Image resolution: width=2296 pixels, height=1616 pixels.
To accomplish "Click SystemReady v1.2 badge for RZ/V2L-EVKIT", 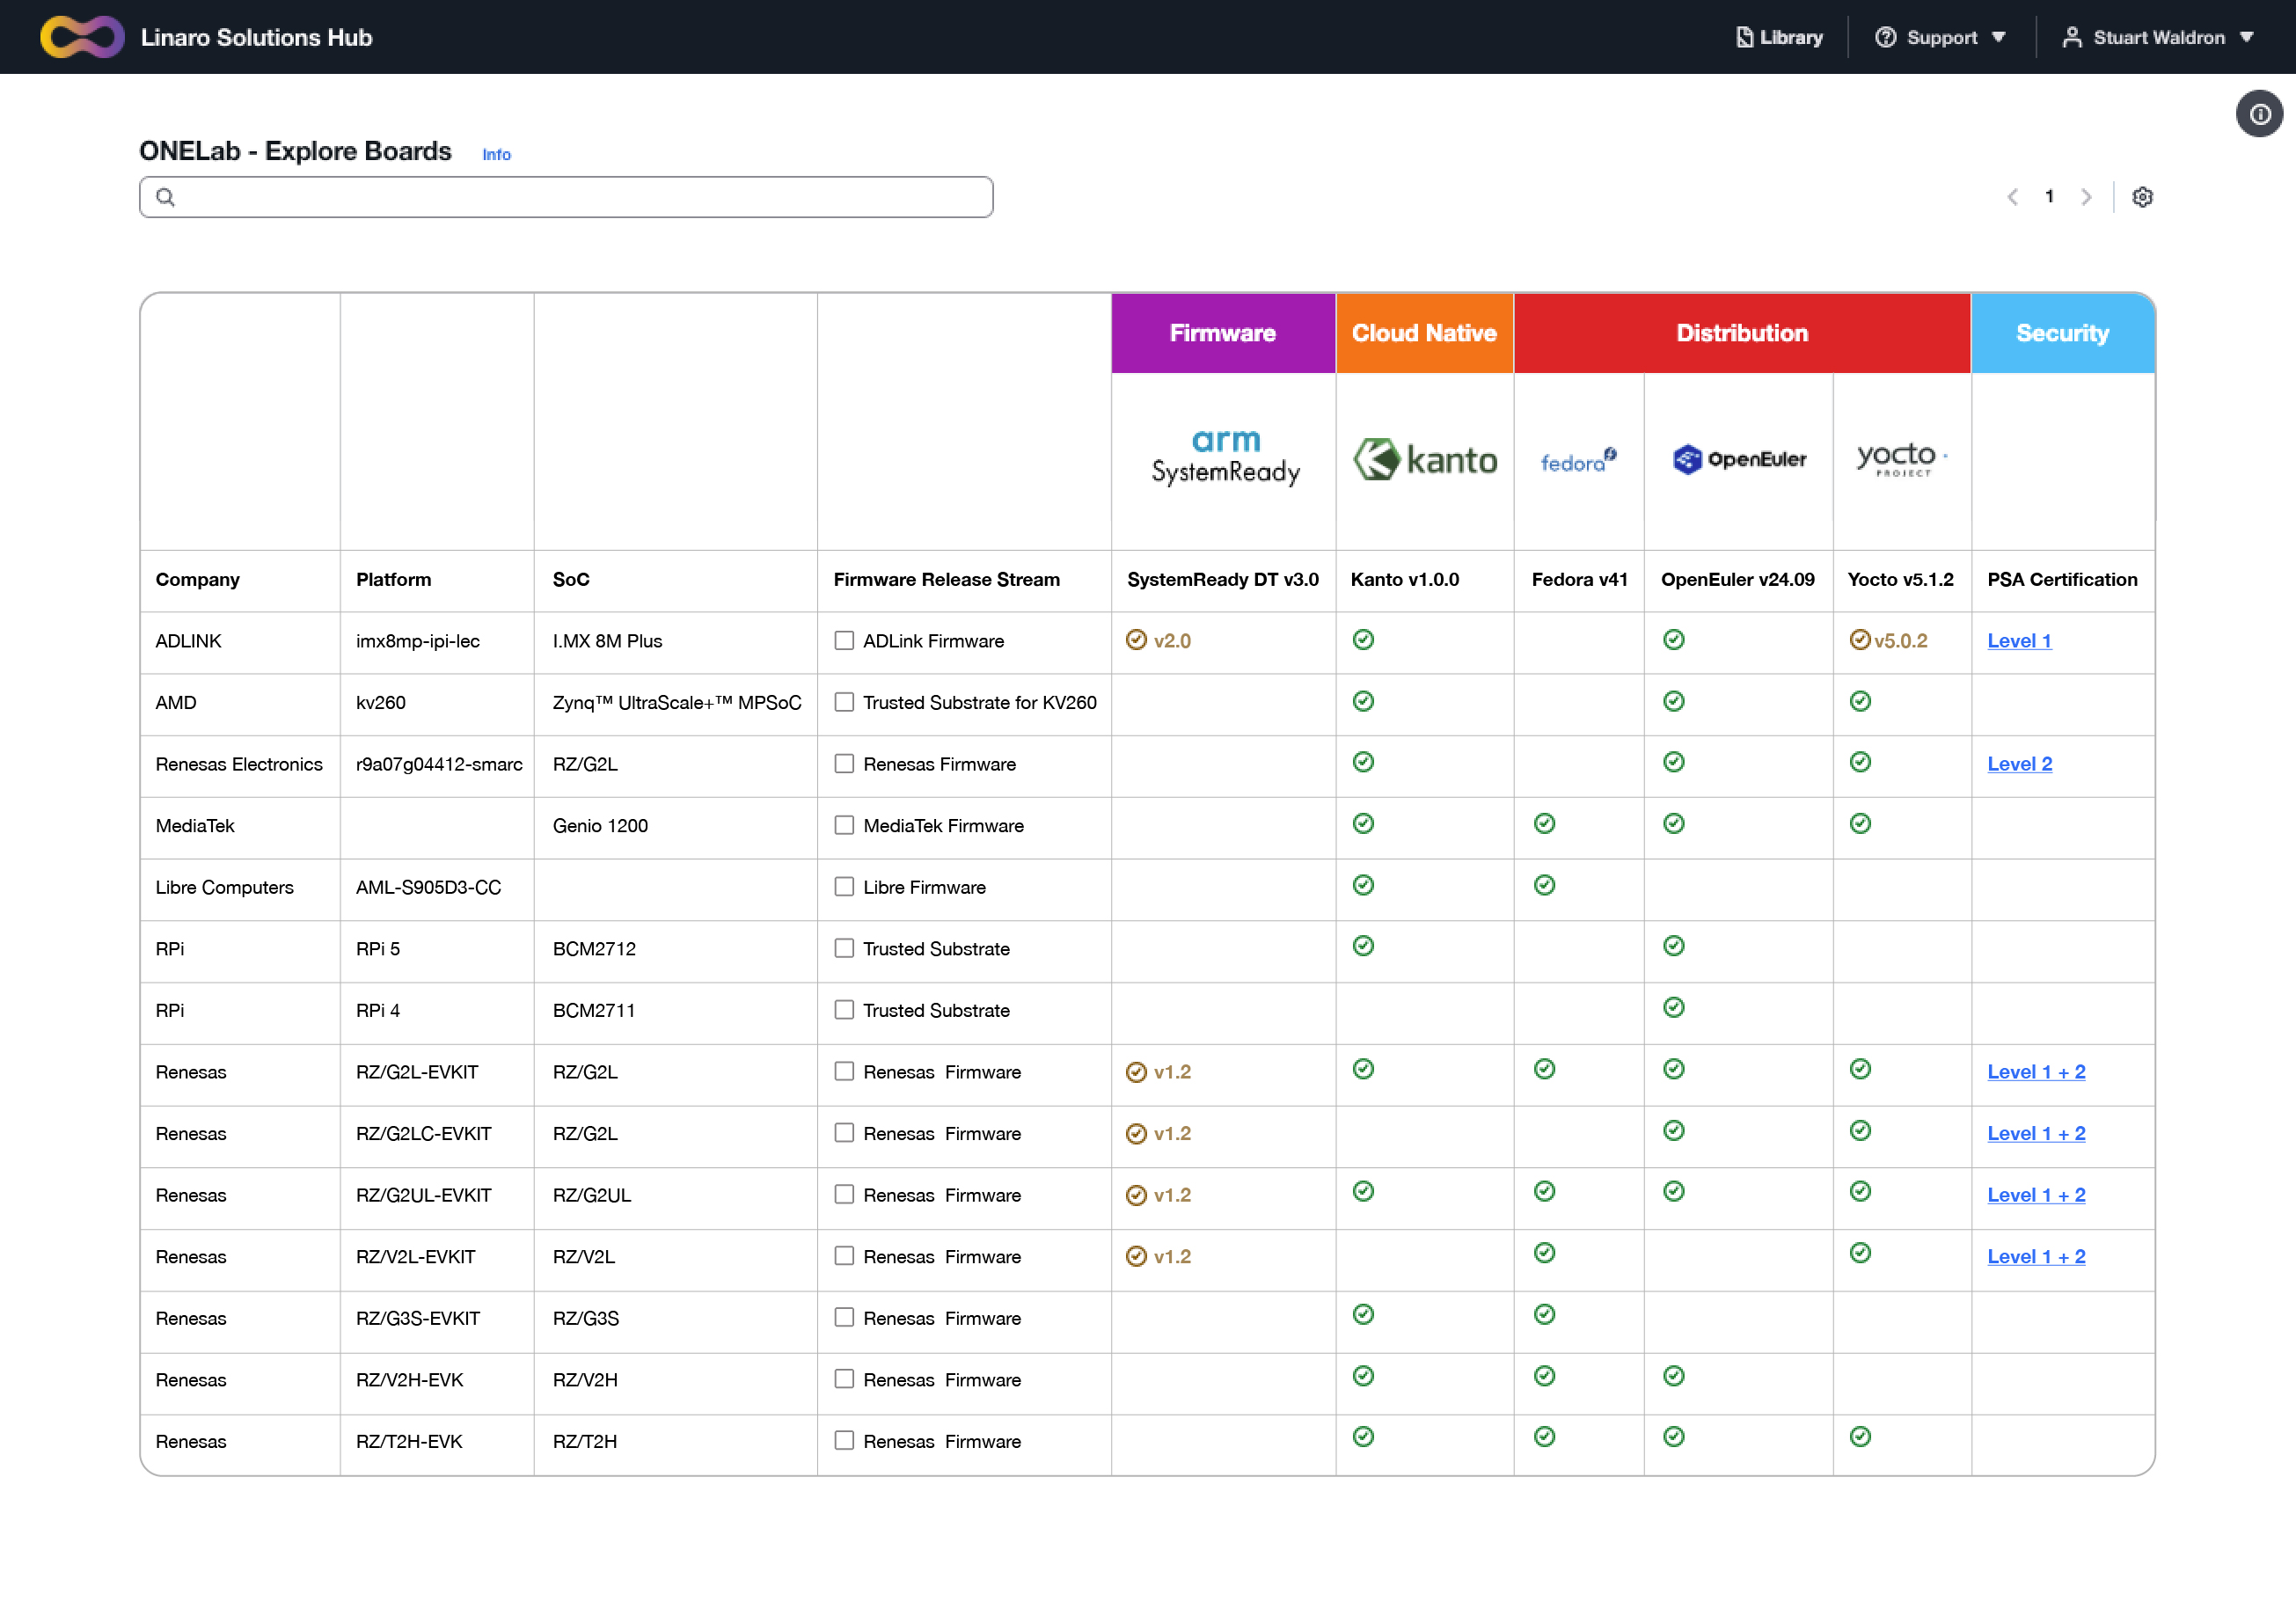I will [1158, 1256].
